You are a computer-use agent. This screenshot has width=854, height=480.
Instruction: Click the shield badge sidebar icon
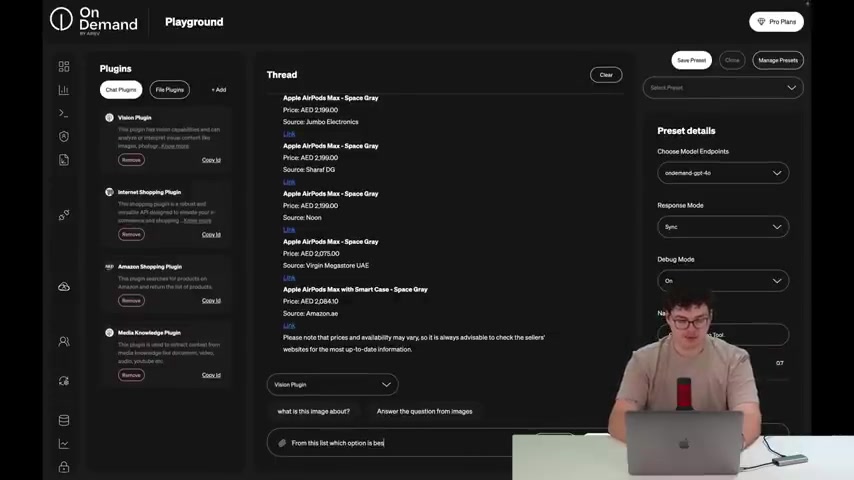[x=64, y=136]
